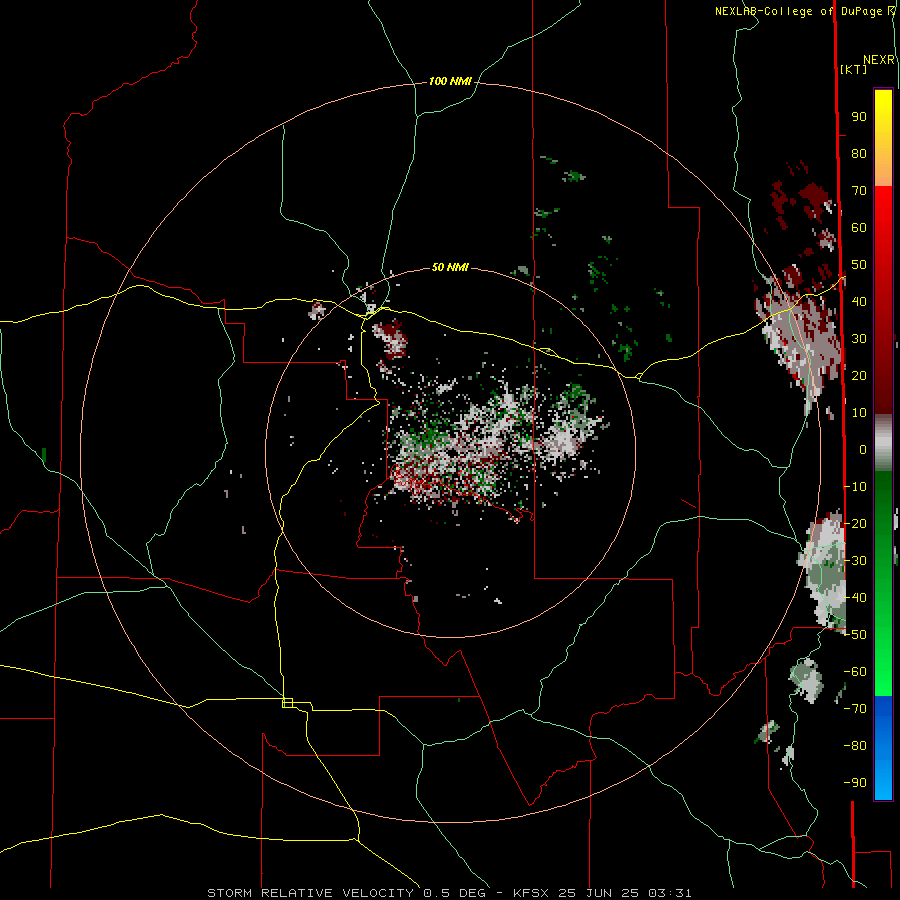Select the -80 value on velocity scale
Viewport: 900px width, 900px height.
tap(855, 746)
